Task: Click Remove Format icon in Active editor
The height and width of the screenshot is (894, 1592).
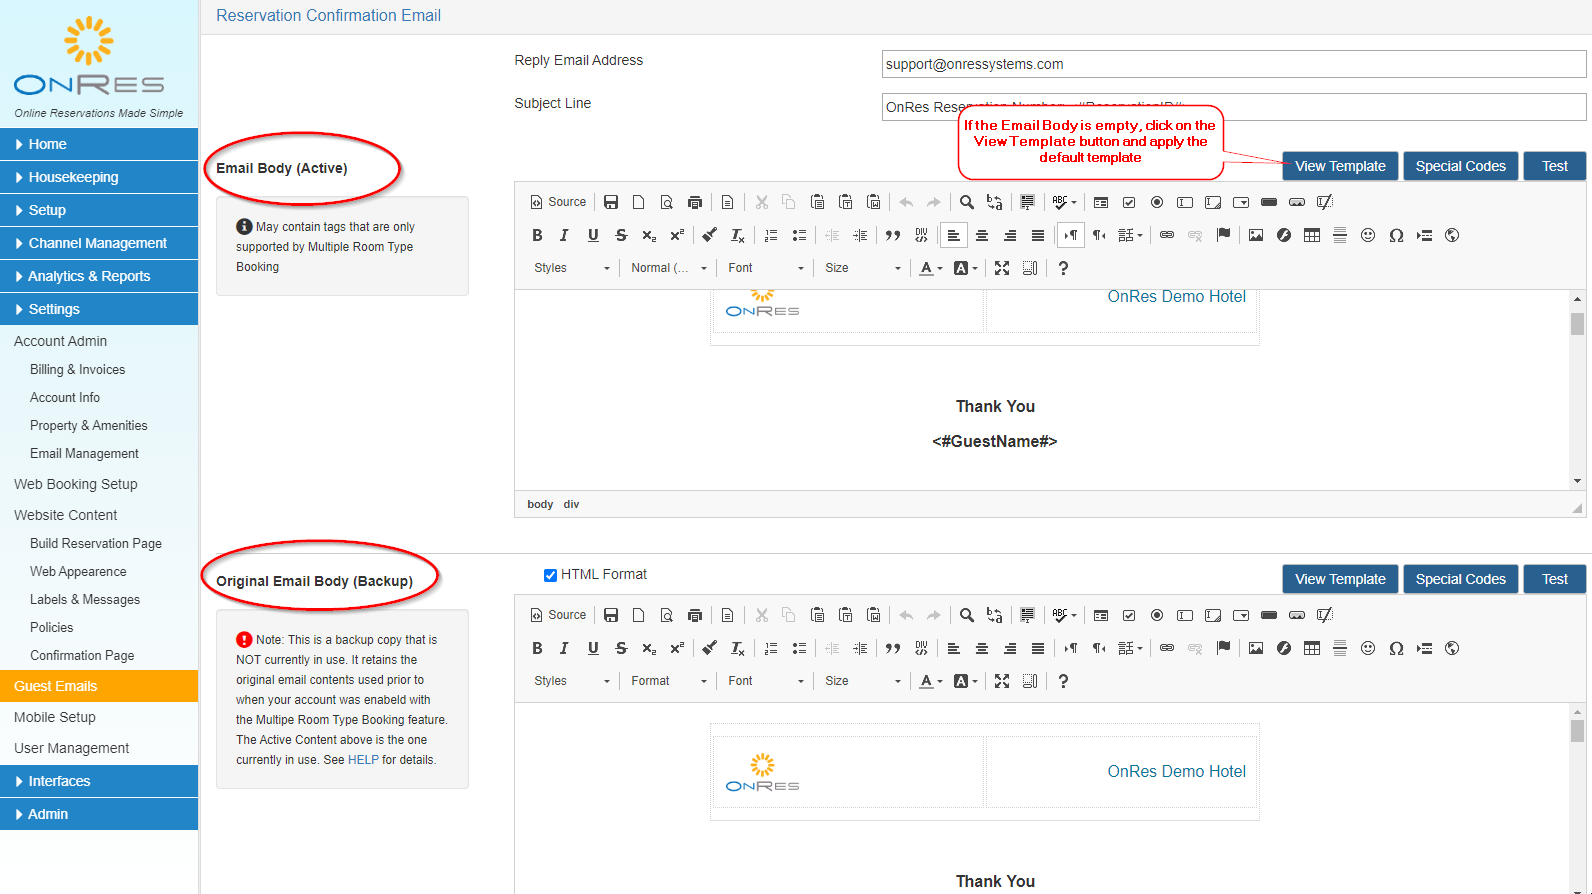Action: coord(737,235)
